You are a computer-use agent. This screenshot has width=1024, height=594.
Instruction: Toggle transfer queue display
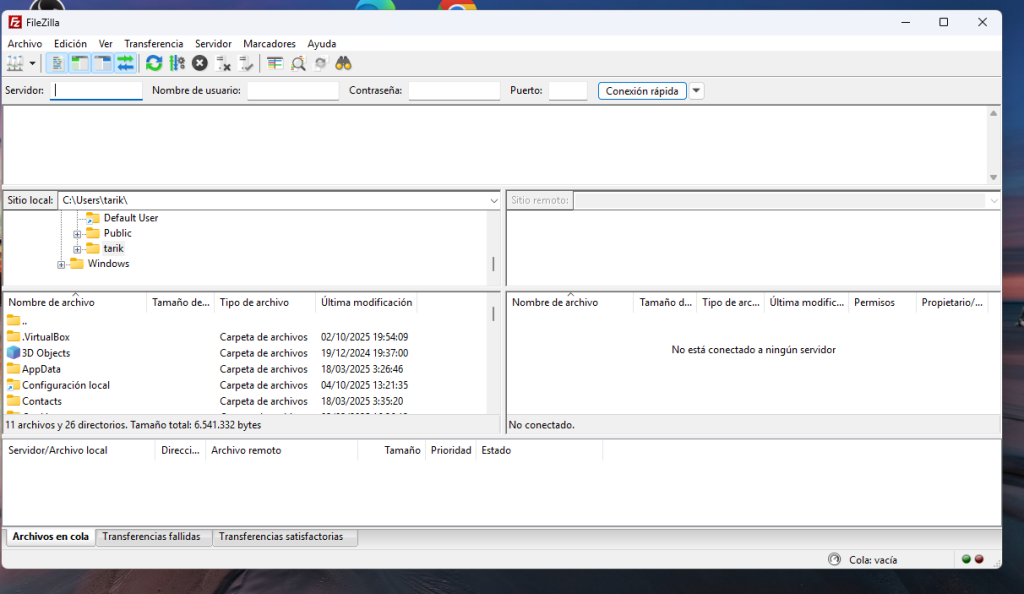(x=125, y=63)
